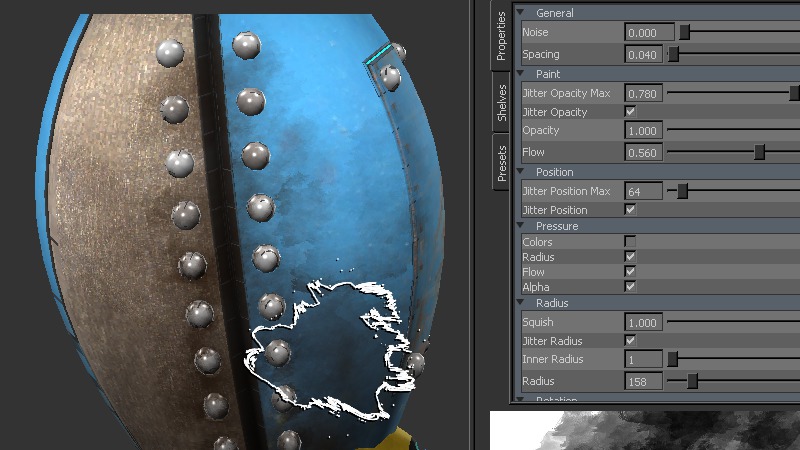Image resolution: width=800 pixels, height=450 pixels.
Task: Click the brush tip preview thumbnail
Action: (645, 430)
